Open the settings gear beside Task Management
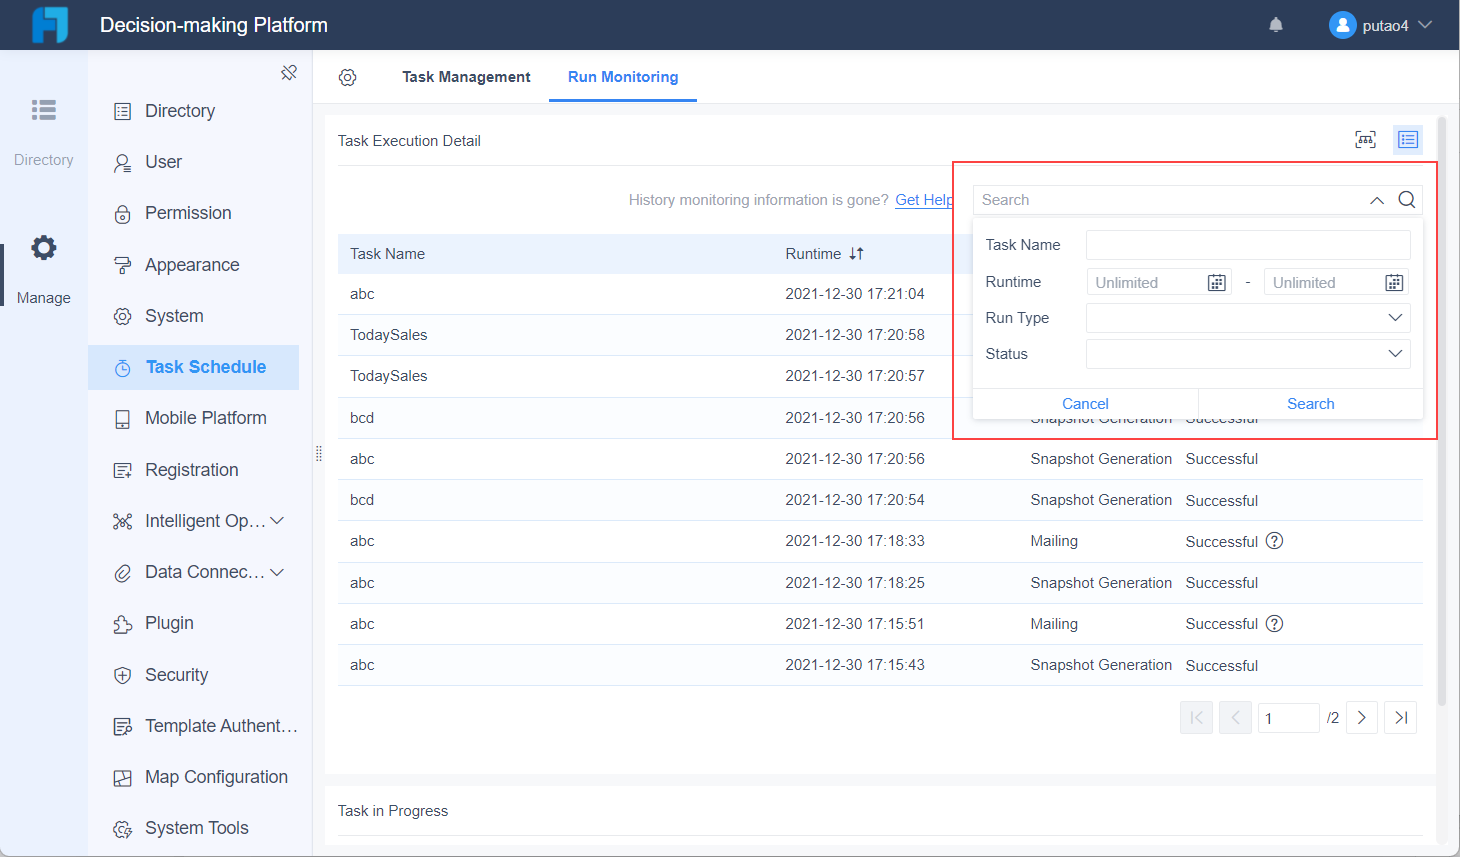 [348, 76]
